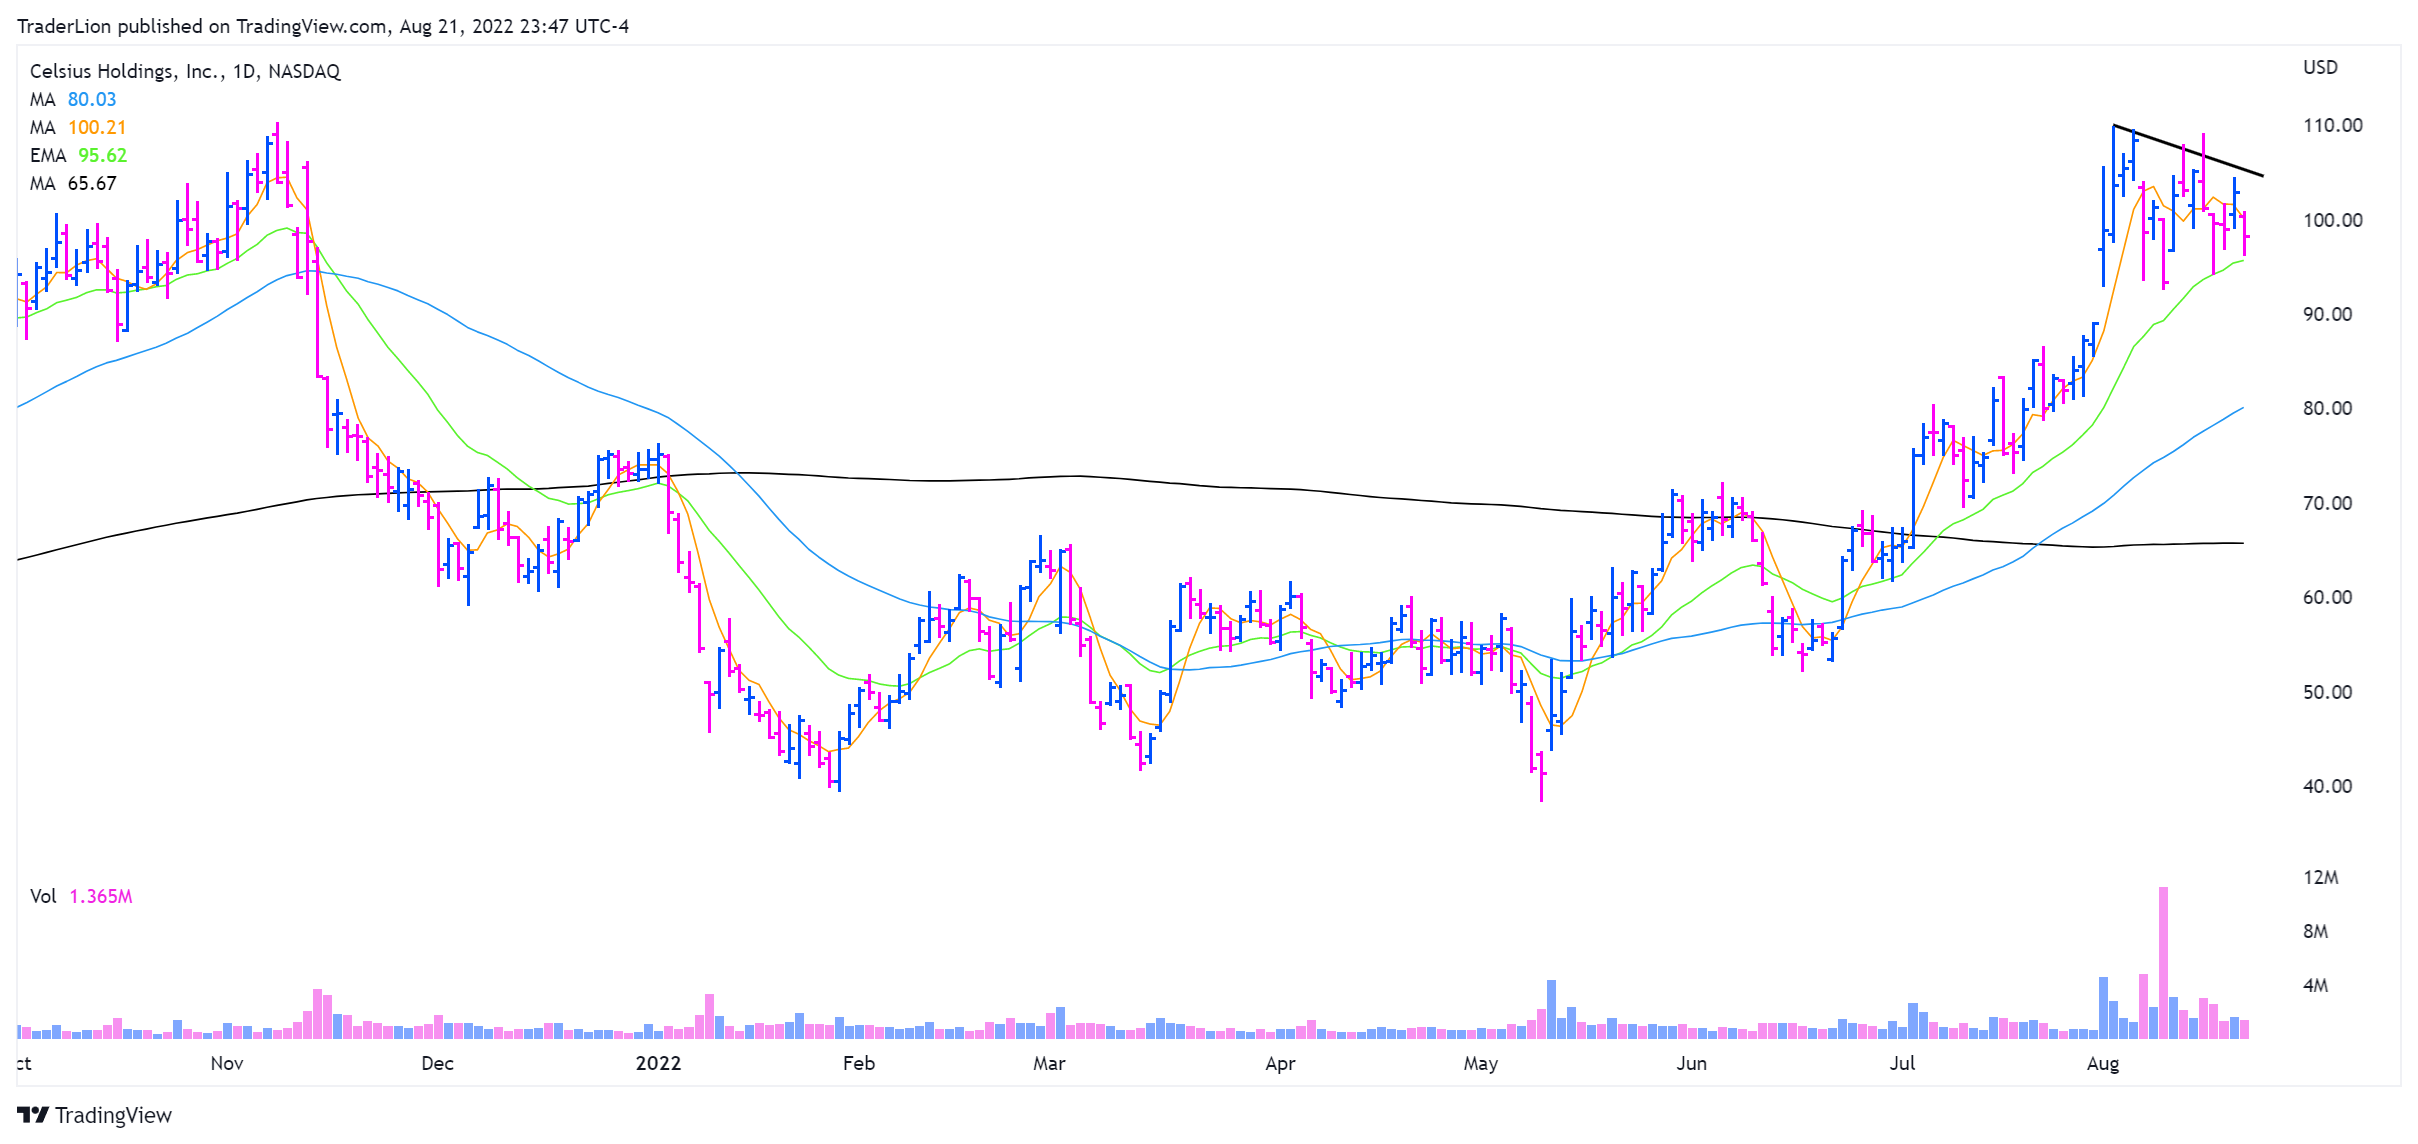Click the 60.00 price axis label
This screenshot has width=2418, height=1144.
2328,597
